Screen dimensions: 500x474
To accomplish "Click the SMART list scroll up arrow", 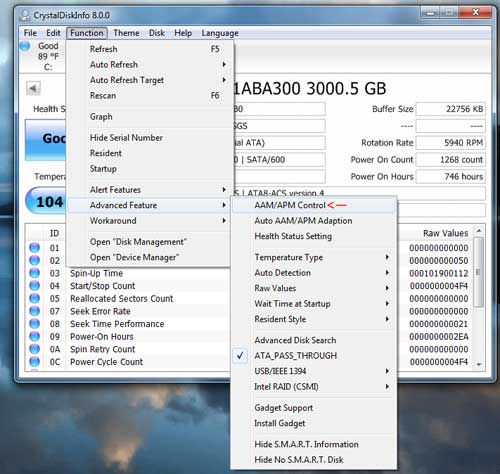I will click(x=479, y=230).
